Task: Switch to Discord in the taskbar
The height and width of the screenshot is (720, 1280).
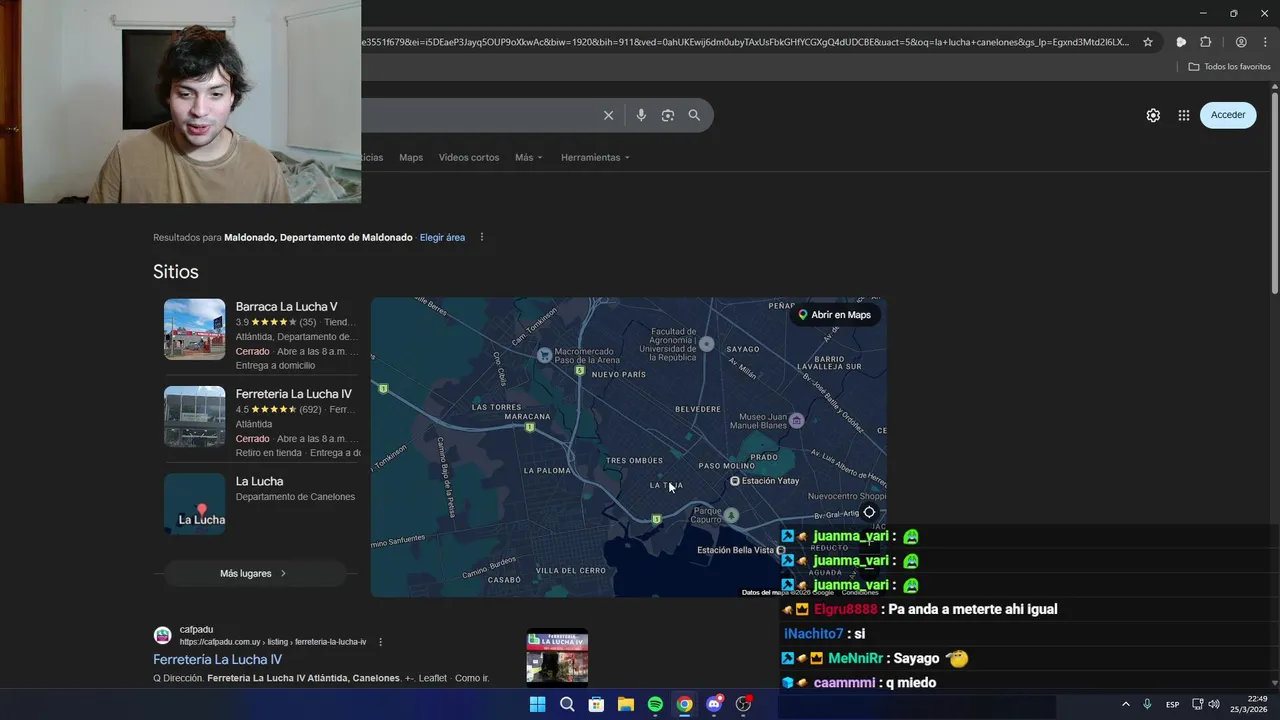Action: click(714, 704)
